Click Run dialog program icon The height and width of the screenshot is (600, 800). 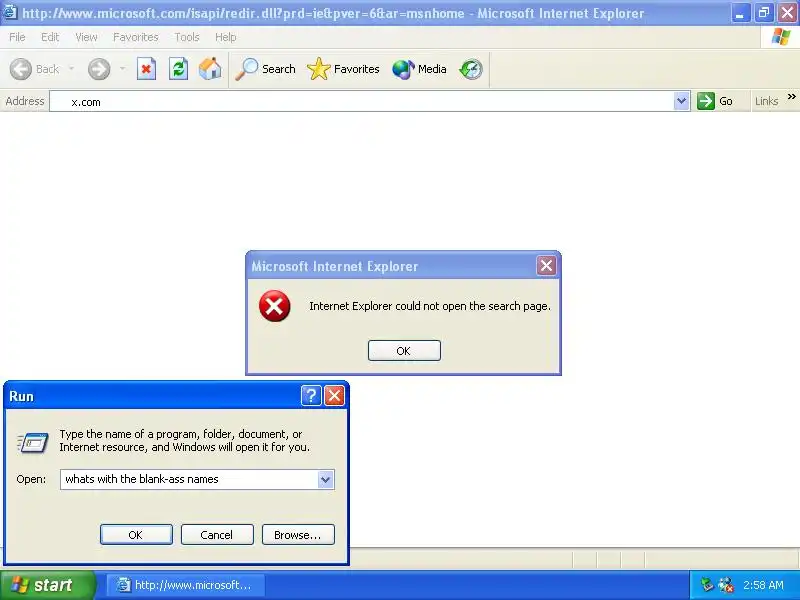[x=33, y=442]
